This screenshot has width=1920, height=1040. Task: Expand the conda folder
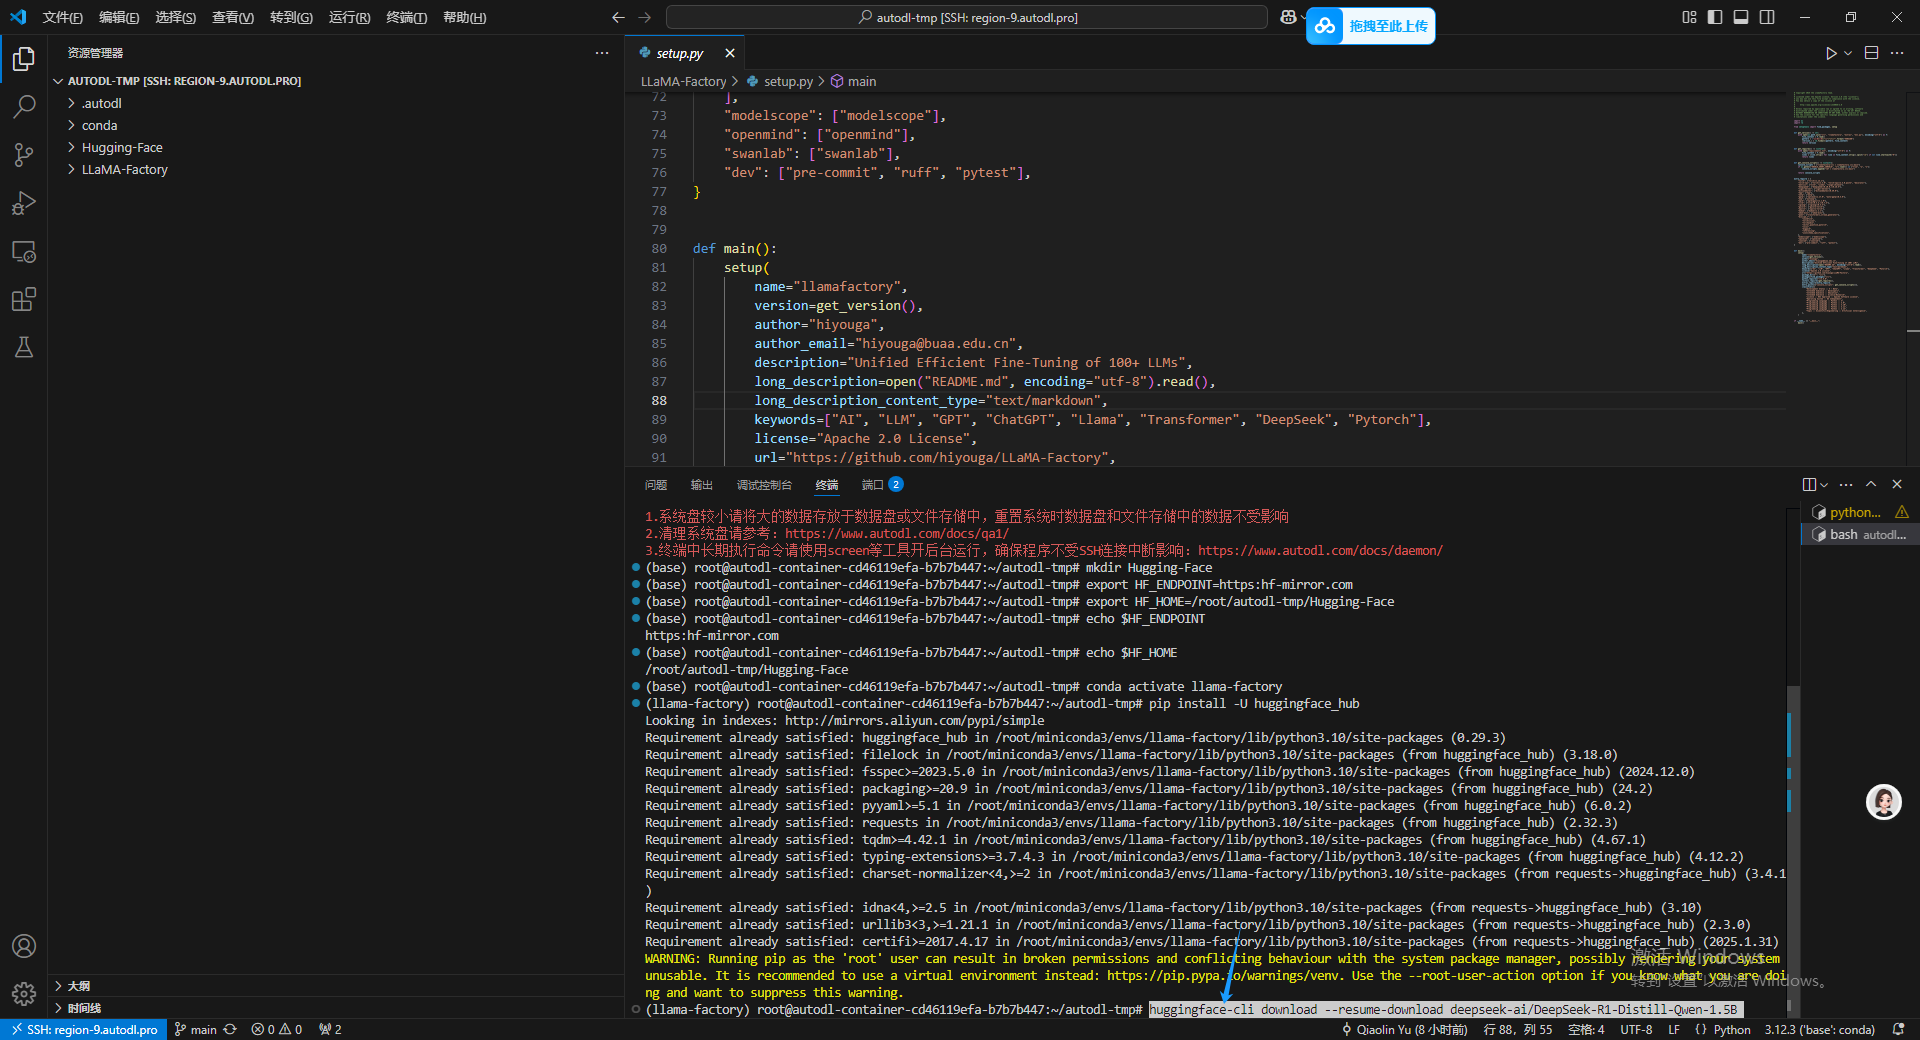click(x=99, y=125)
